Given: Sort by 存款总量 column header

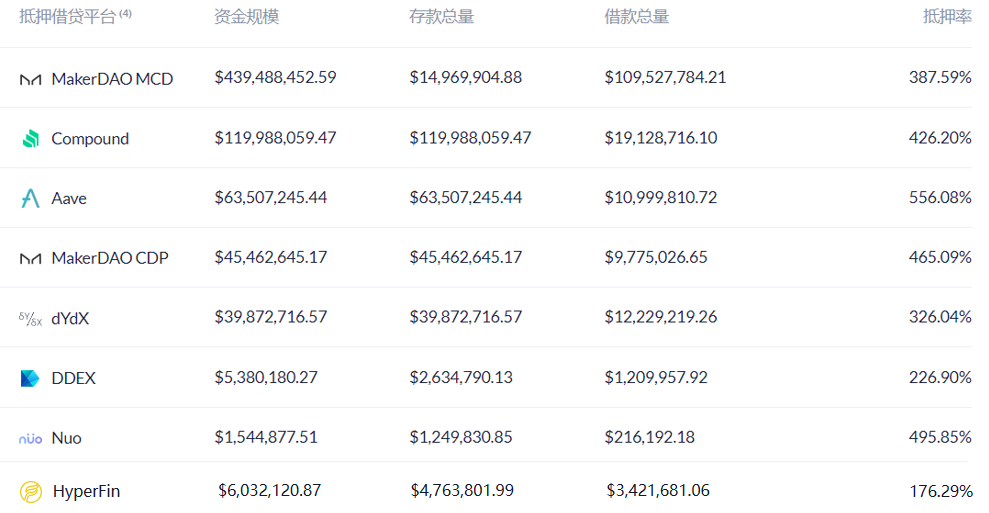Looking at the screenshot, I should tap(442, 16).
